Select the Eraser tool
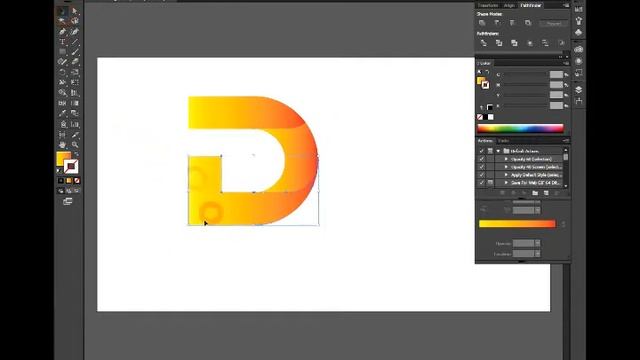This screenshot has height=360, width=640. tap(75, 62)
